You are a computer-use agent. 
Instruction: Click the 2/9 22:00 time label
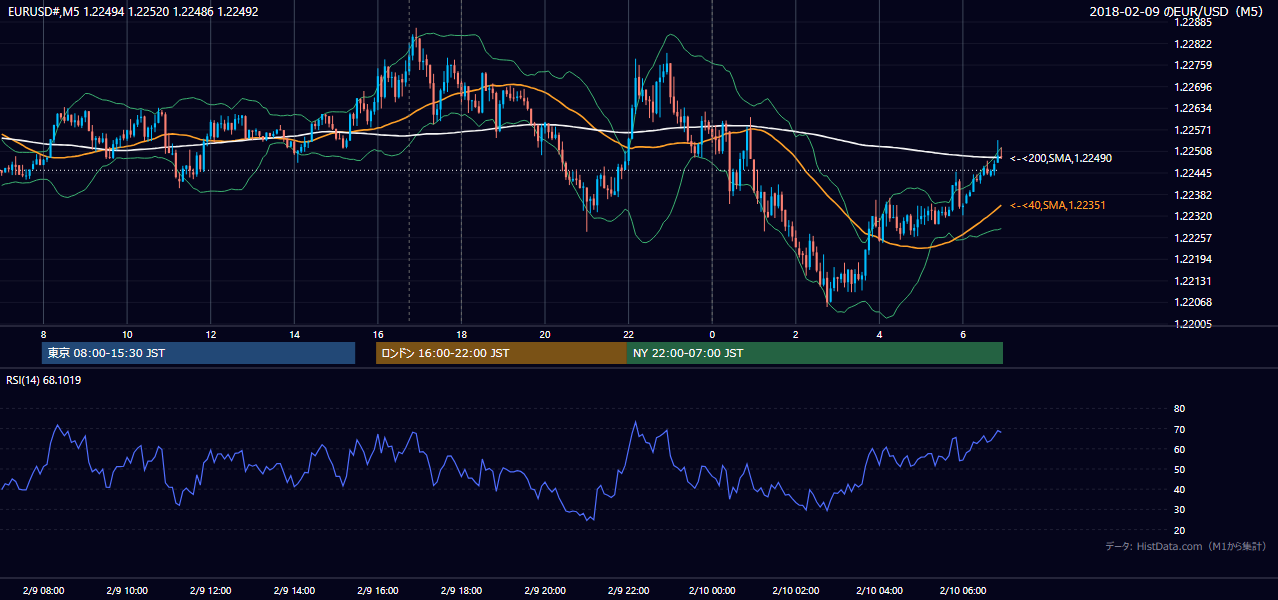tap(629, 590)
